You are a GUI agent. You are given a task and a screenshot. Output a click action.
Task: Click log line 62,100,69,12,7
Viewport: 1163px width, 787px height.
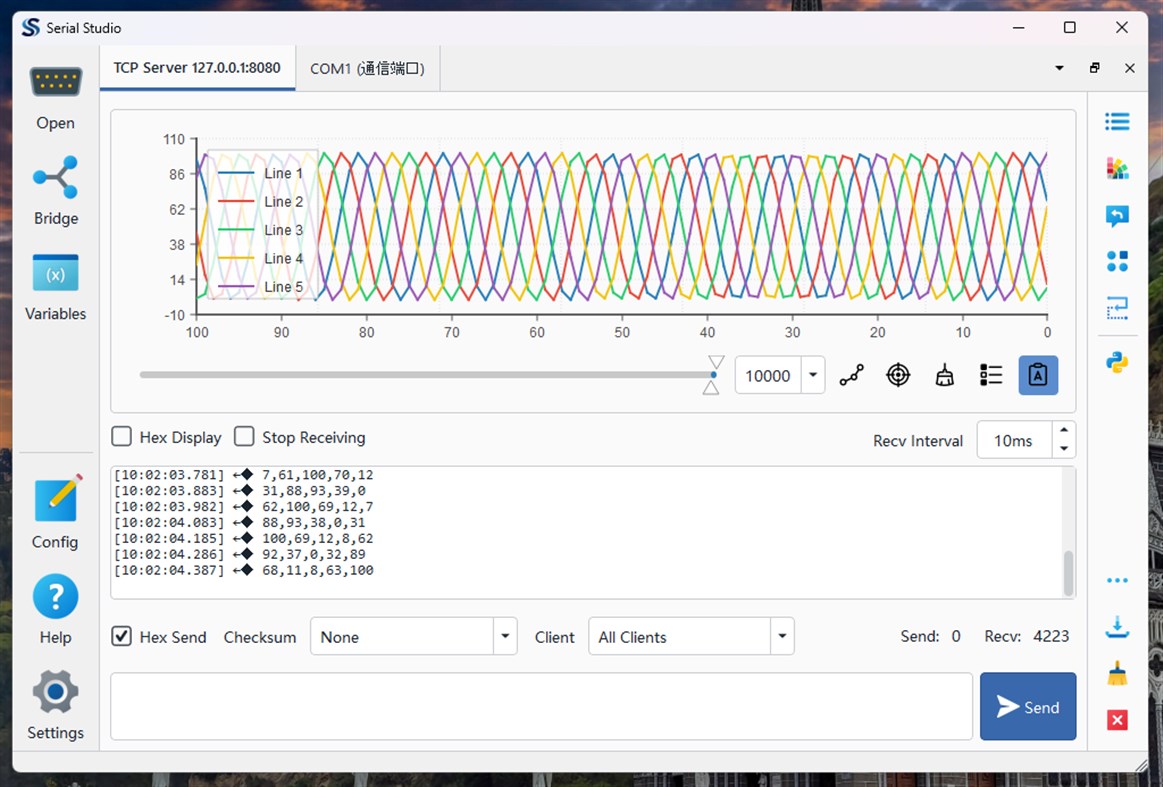pyautogui.click(x=243, y=507)
